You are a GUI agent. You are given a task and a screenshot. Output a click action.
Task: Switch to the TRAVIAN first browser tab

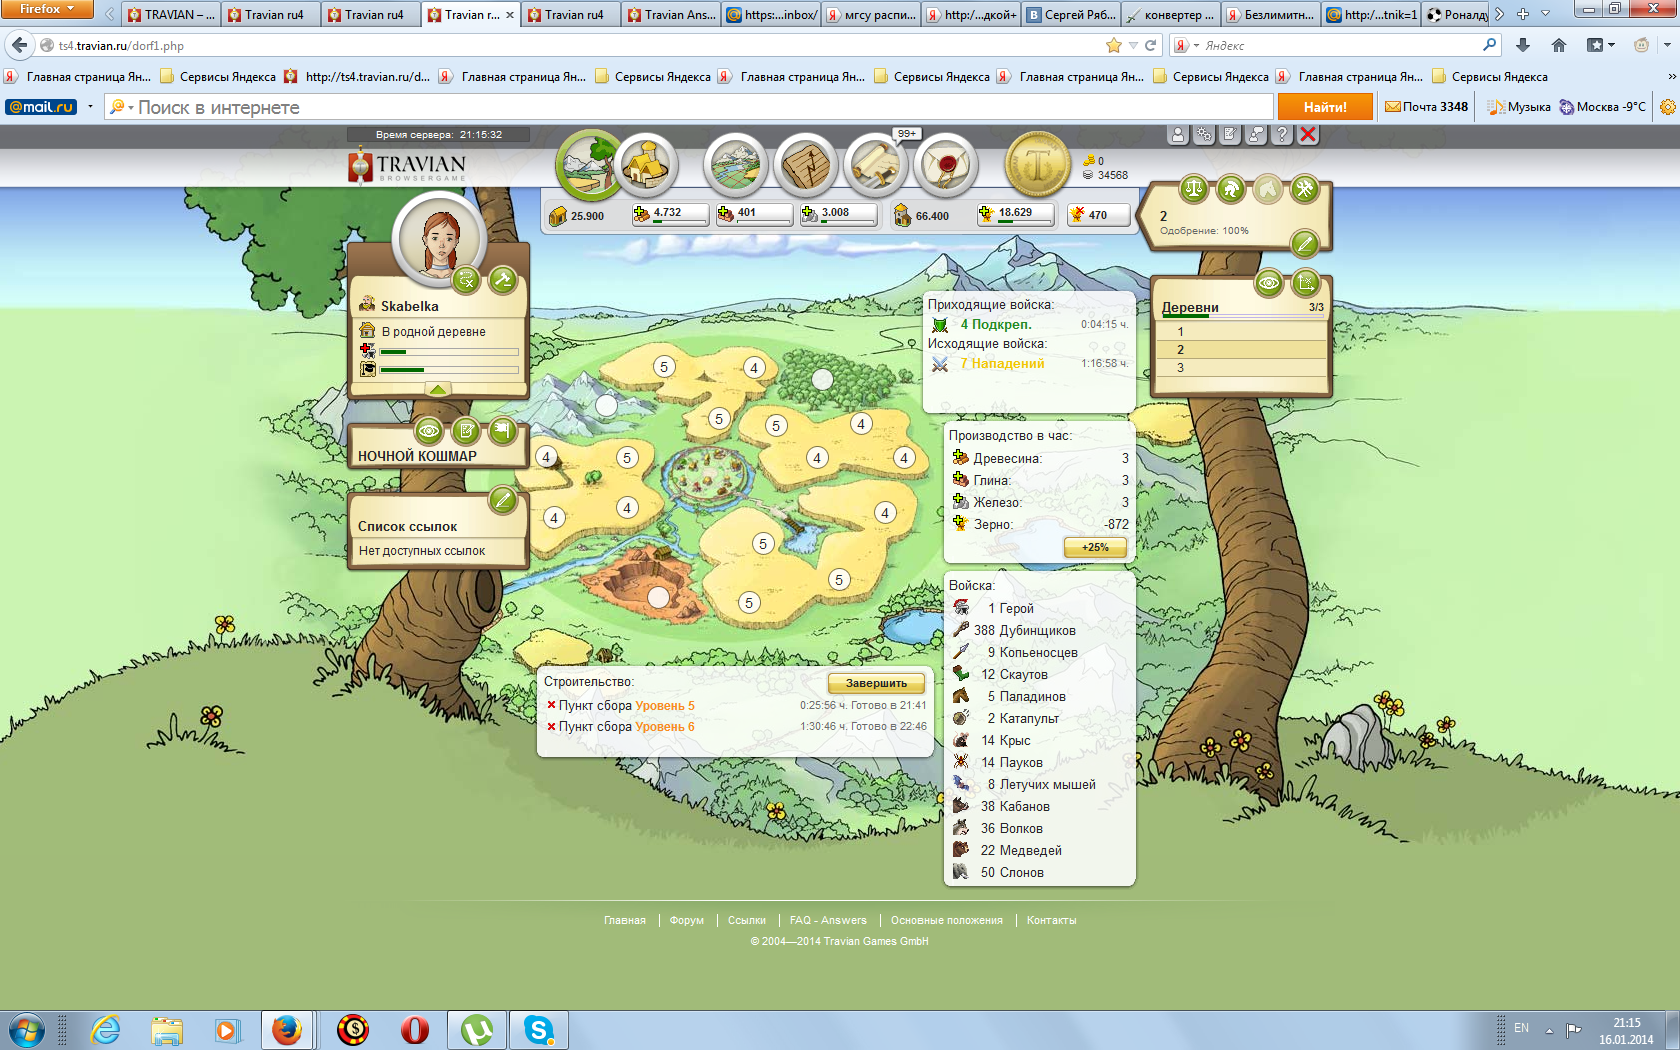pos(171,14)
